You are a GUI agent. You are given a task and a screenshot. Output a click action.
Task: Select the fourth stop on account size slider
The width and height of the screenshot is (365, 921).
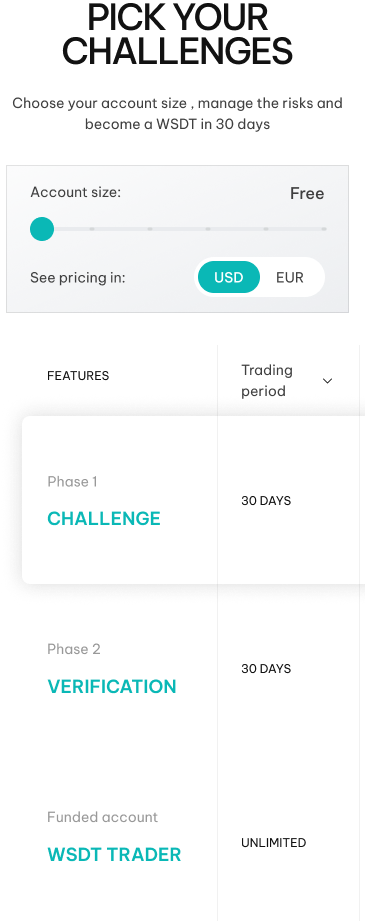(x=208, y=229)
